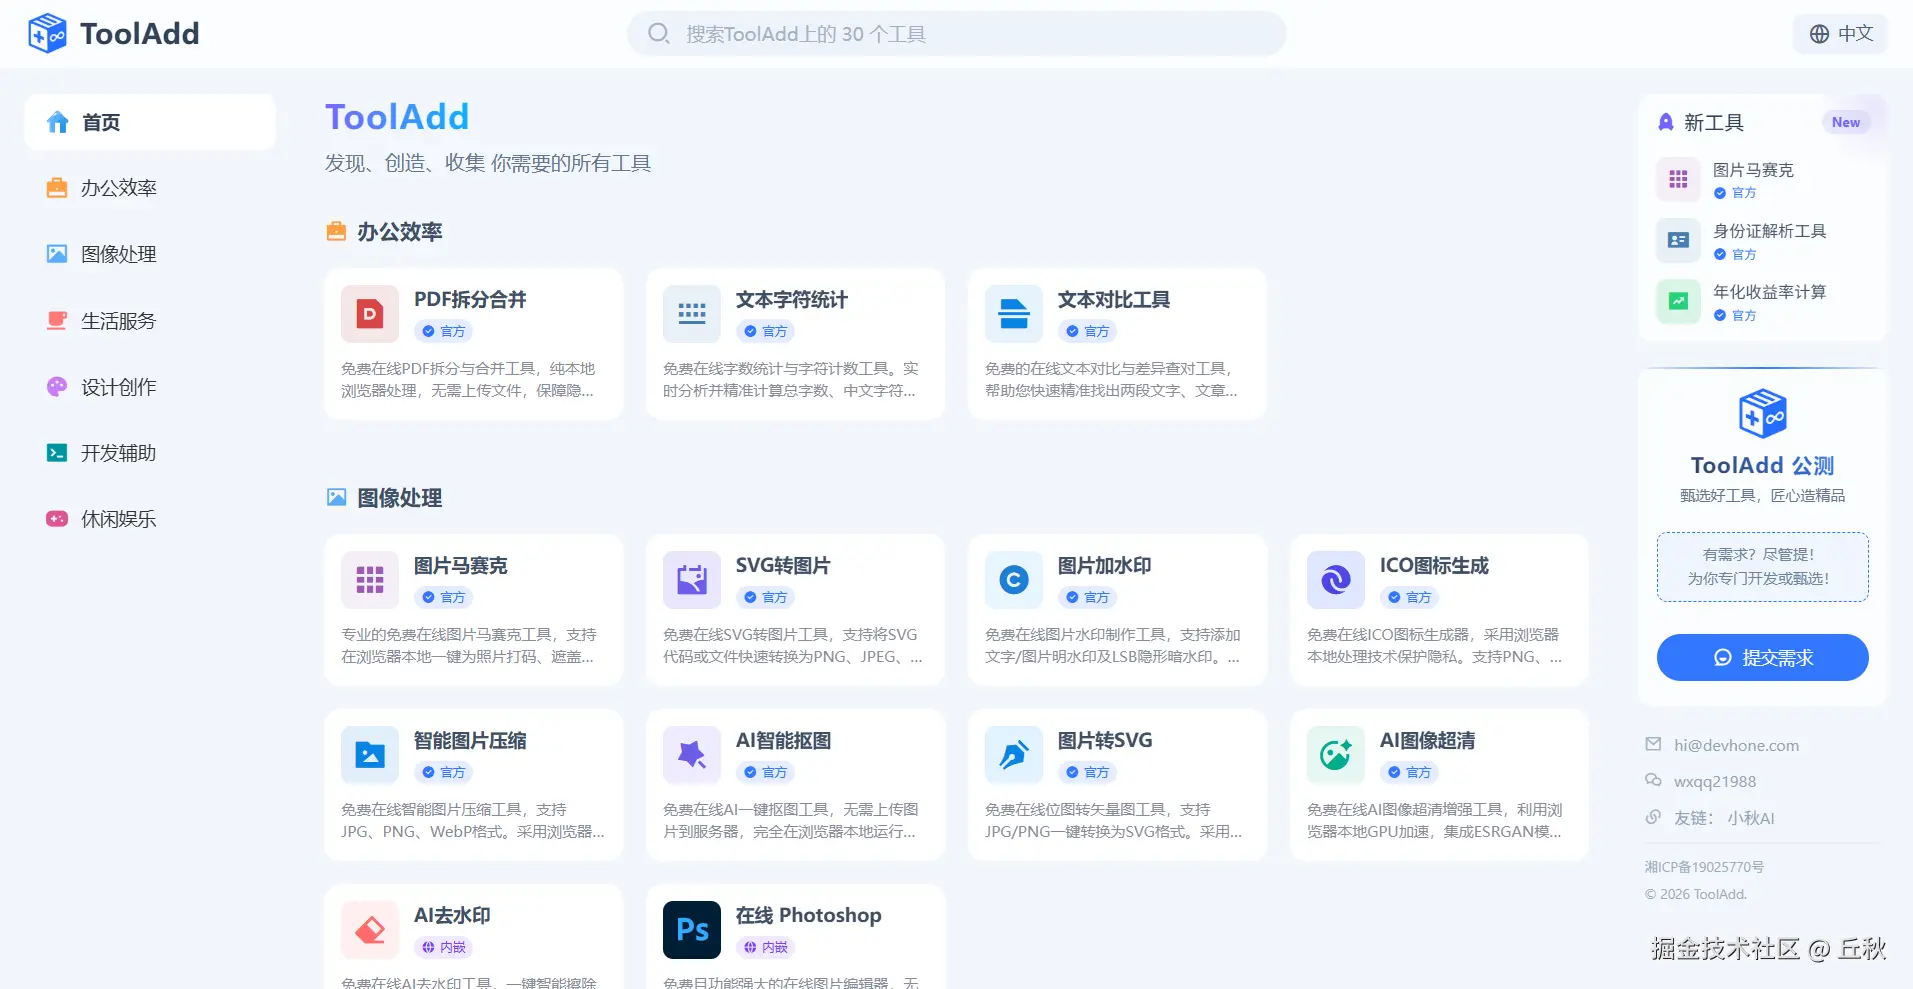Click the AI图像超清 card title

[1428, 741]
